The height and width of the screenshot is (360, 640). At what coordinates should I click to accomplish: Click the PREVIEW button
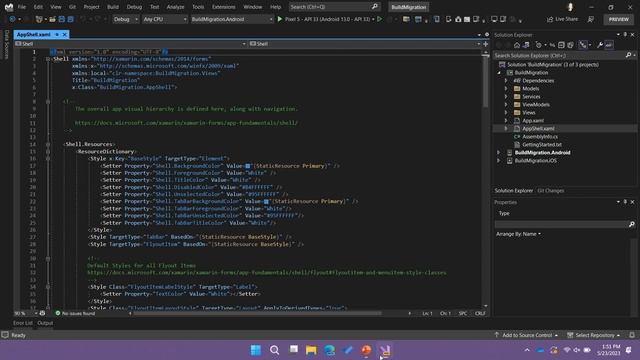[x=618, y=19]
